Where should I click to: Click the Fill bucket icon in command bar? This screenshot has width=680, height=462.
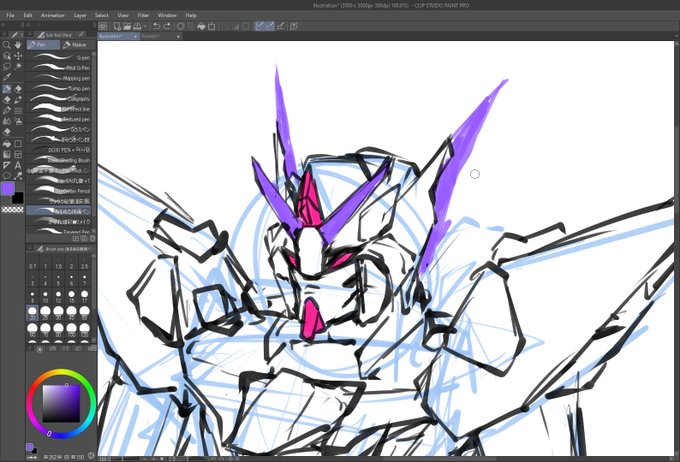201,26
